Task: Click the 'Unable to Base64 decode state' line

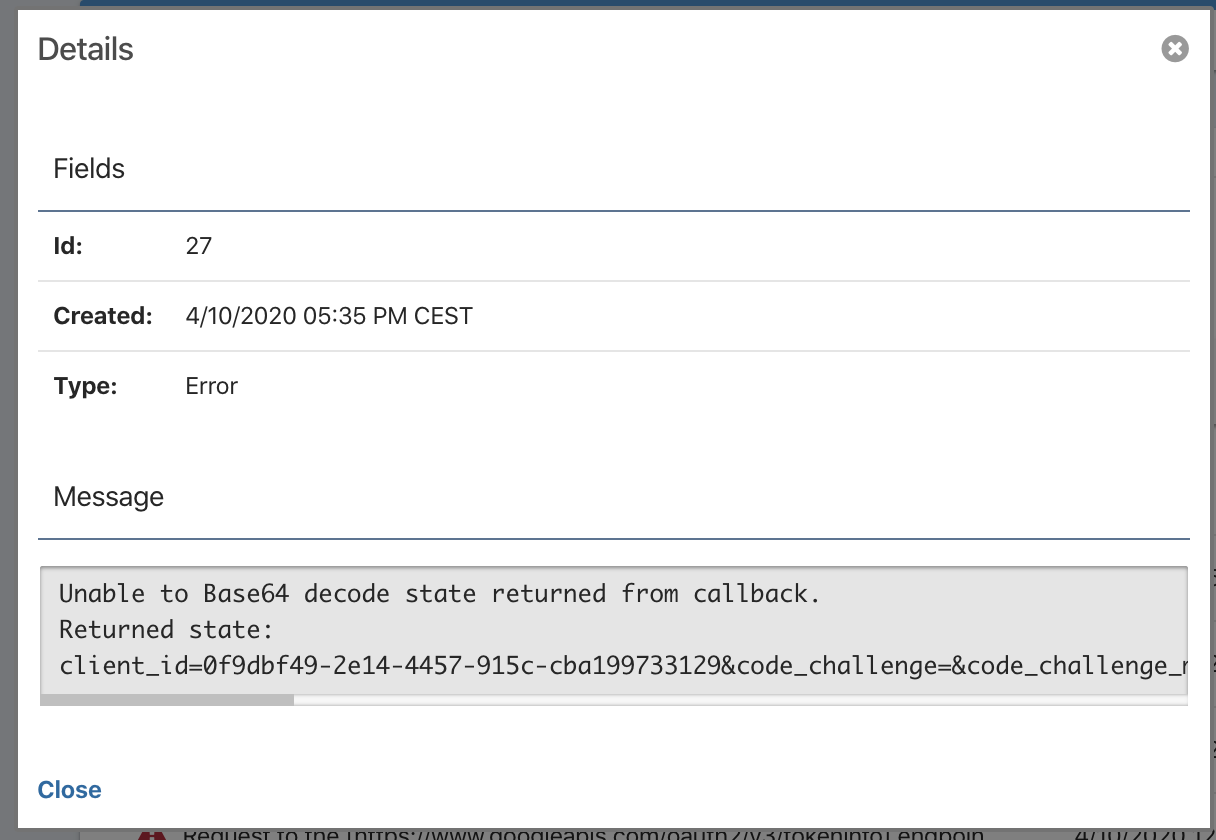Action: tap(440, 594)
